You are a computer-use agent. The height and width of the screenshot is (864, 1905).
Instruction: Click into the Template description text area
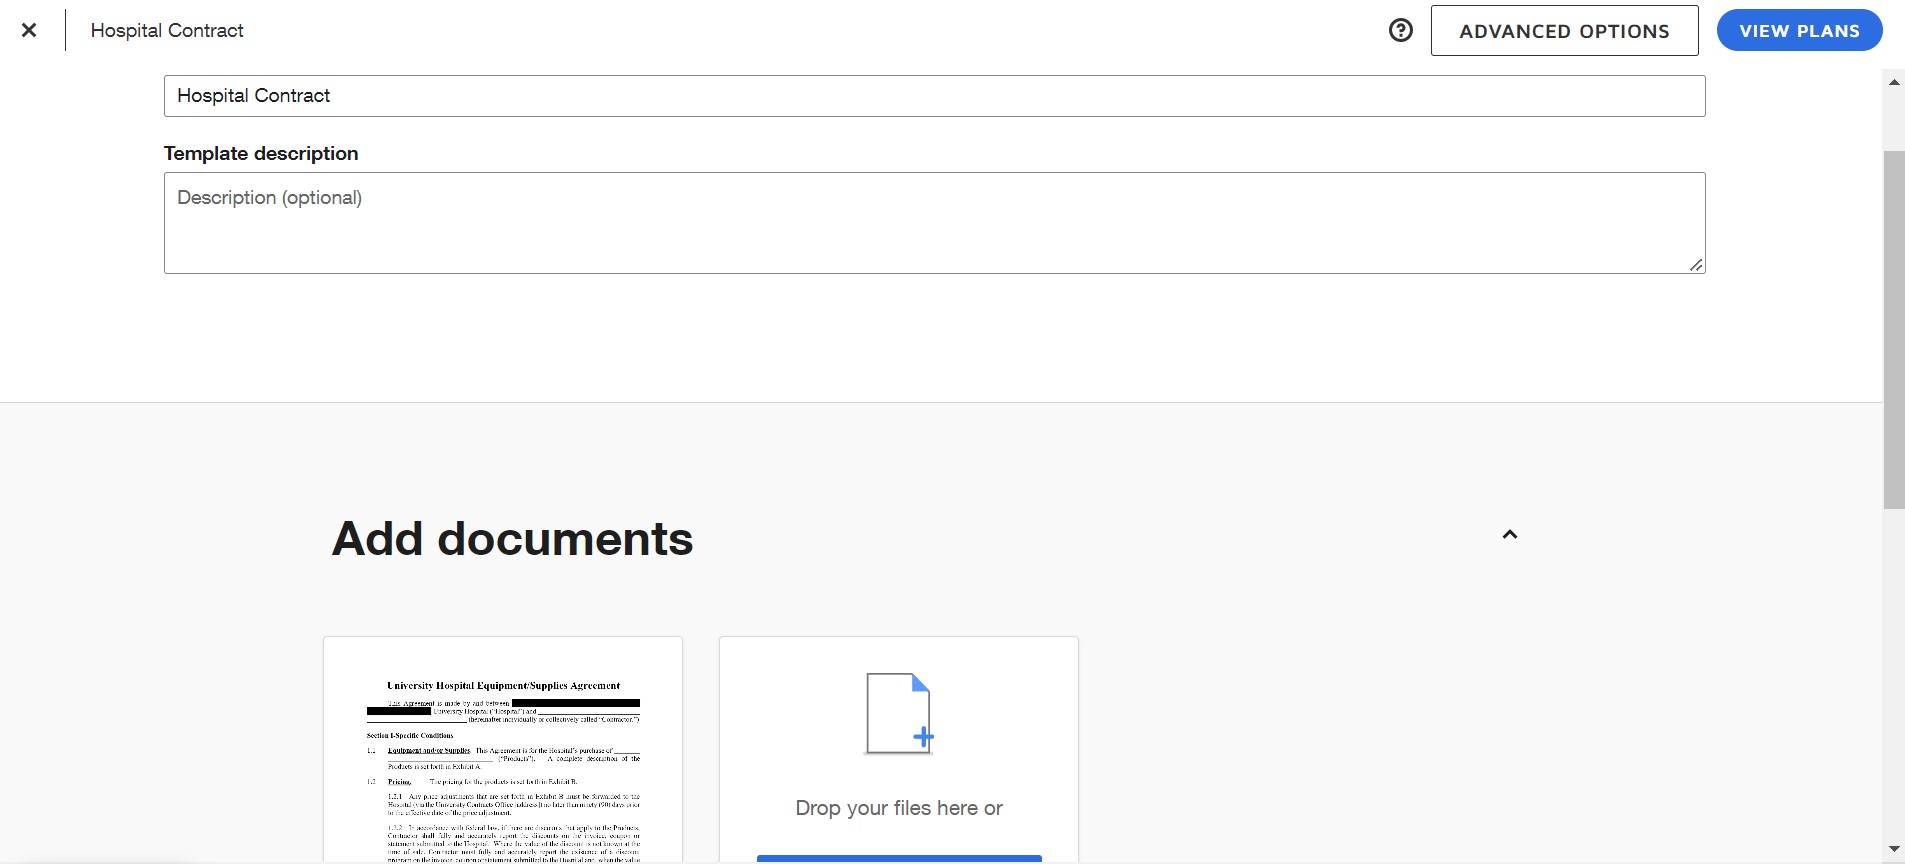(934, 222)
